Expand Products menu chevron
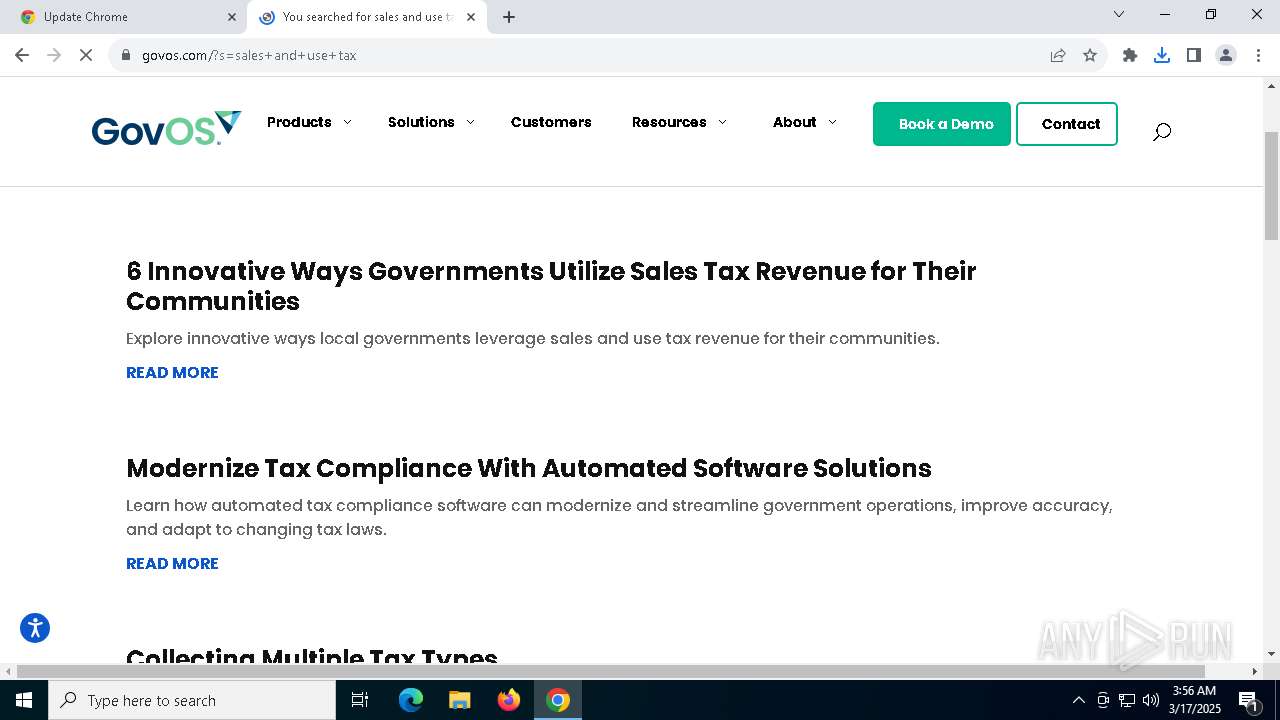 click(x=347, y=122)
